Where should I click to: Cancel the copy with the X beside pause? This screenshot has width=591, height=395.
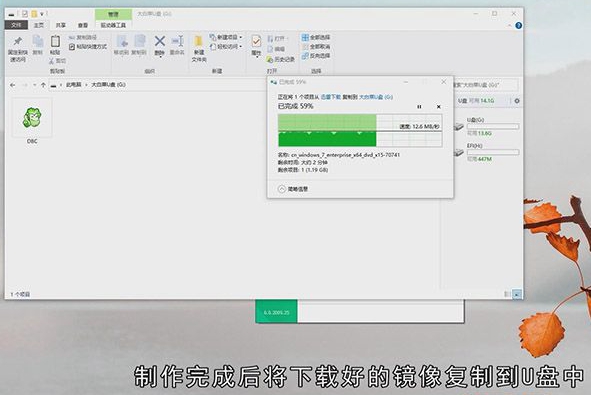coord(438,107)
